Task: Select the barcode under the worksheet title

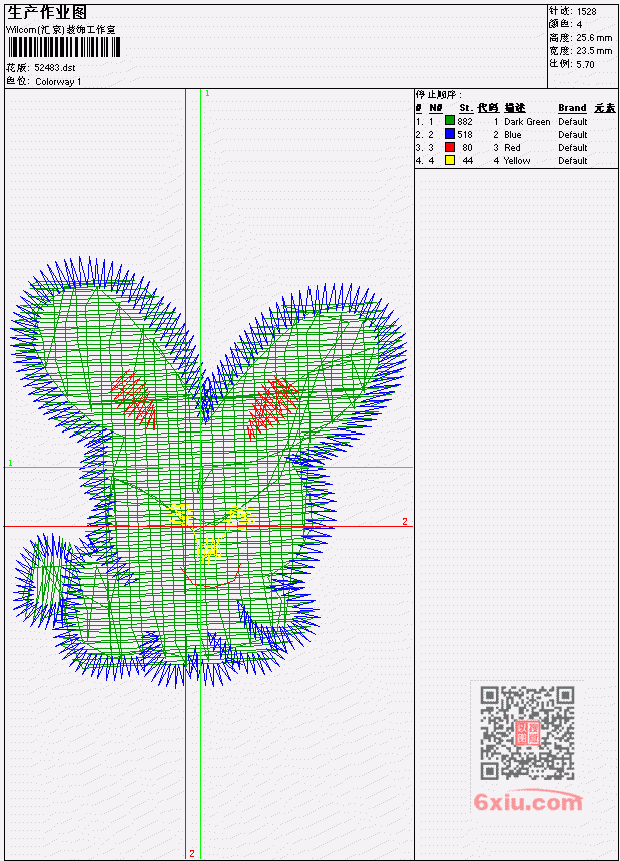Action: (x=64, y=47)
